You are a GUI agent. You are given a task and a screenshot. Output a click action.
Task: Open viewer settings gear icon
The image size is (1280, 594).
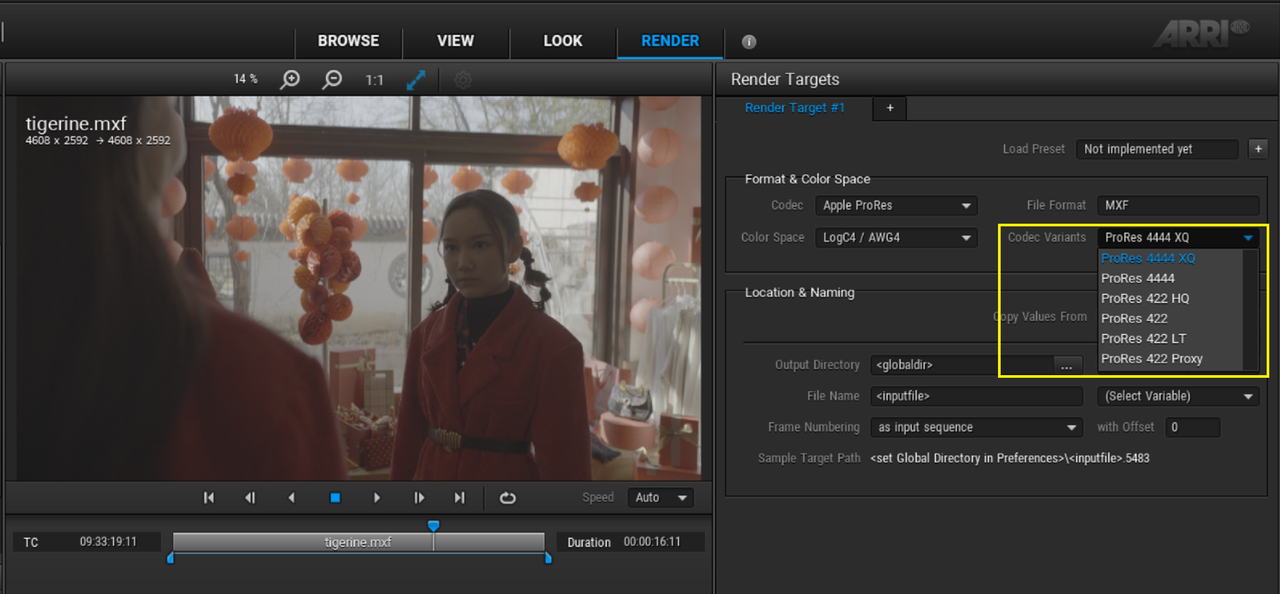coord(462,80)
